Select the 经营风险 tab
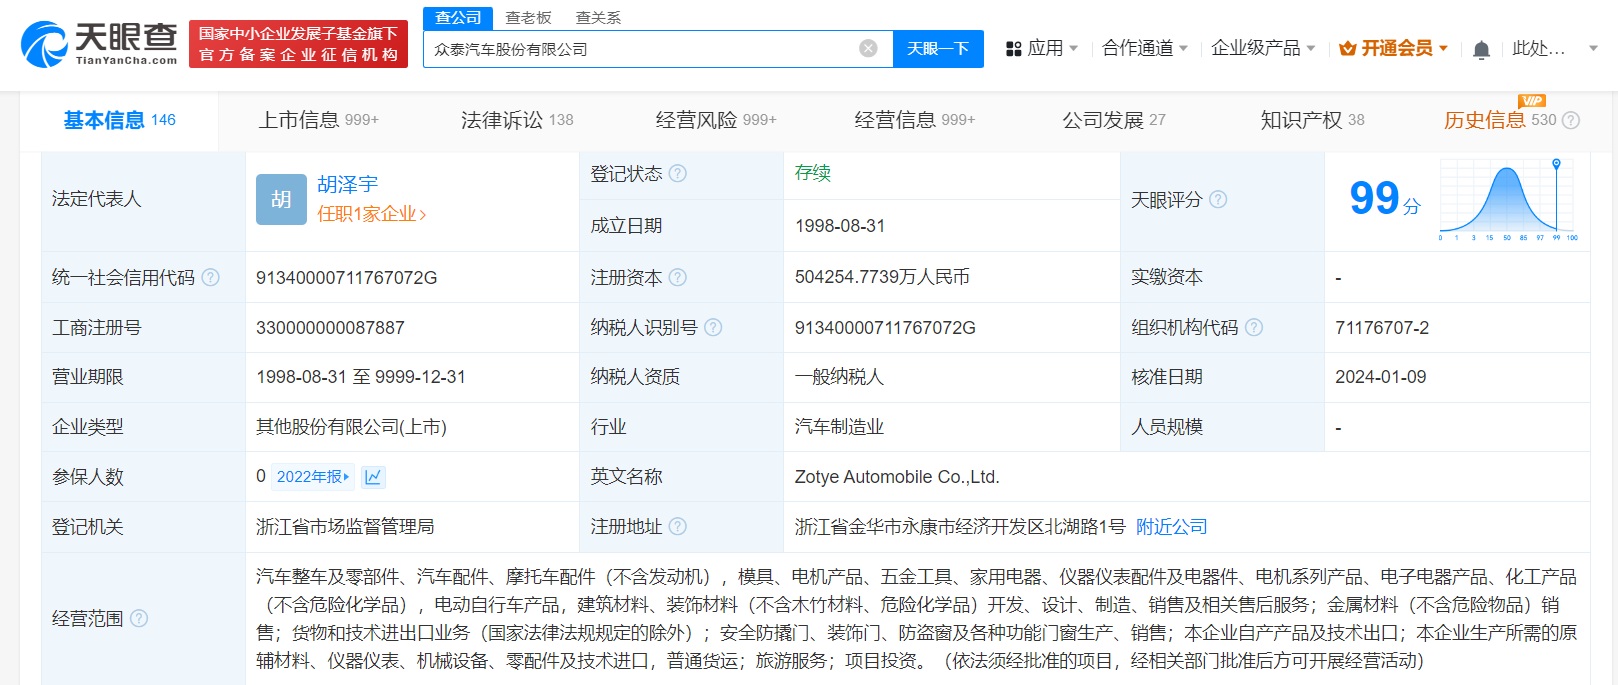 (716, 120)
